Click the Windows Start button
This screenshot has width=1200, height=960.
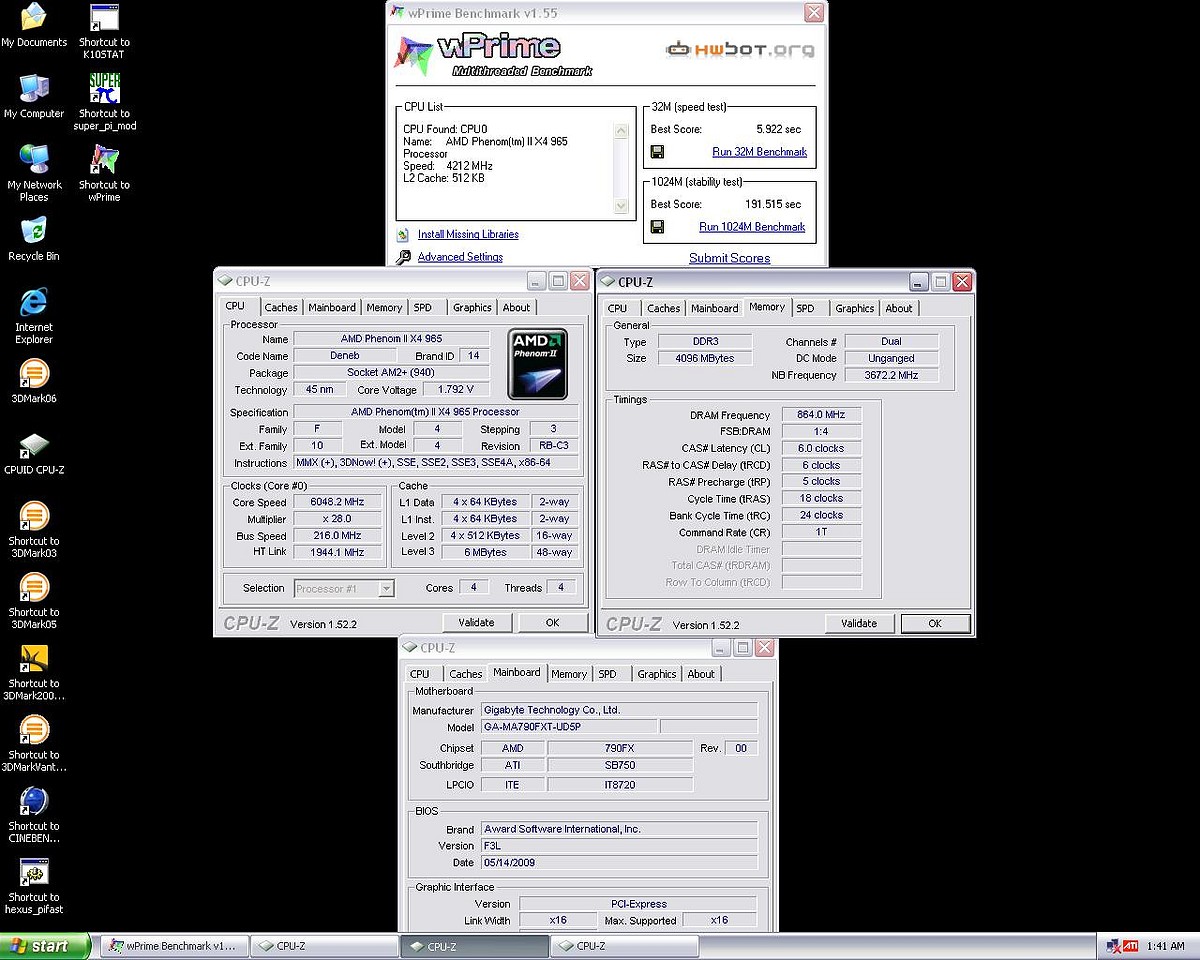point(45,946)
